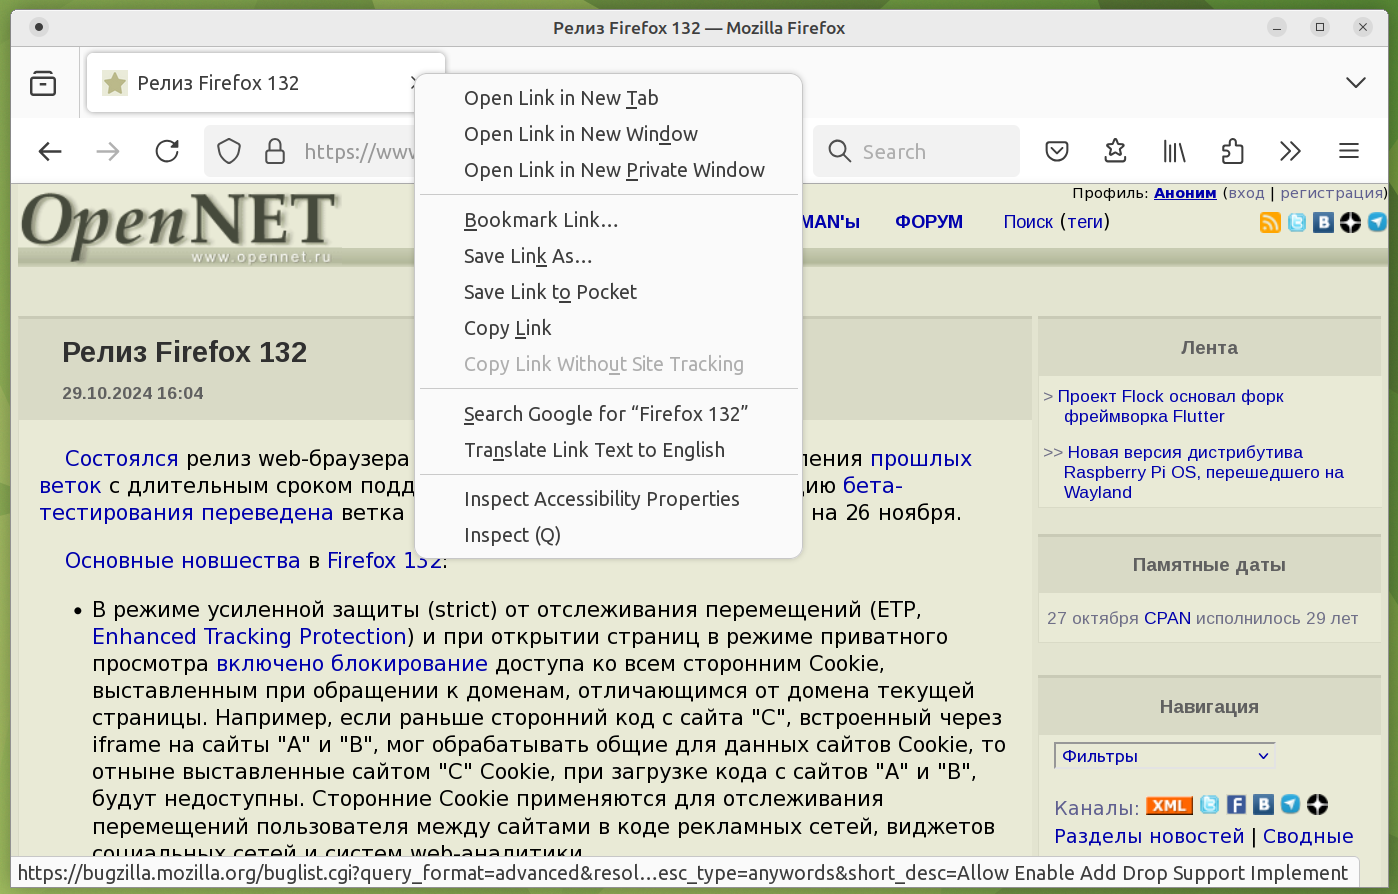
Task: Expand the more tools overflow chevron
Action: click(1290, 151)
